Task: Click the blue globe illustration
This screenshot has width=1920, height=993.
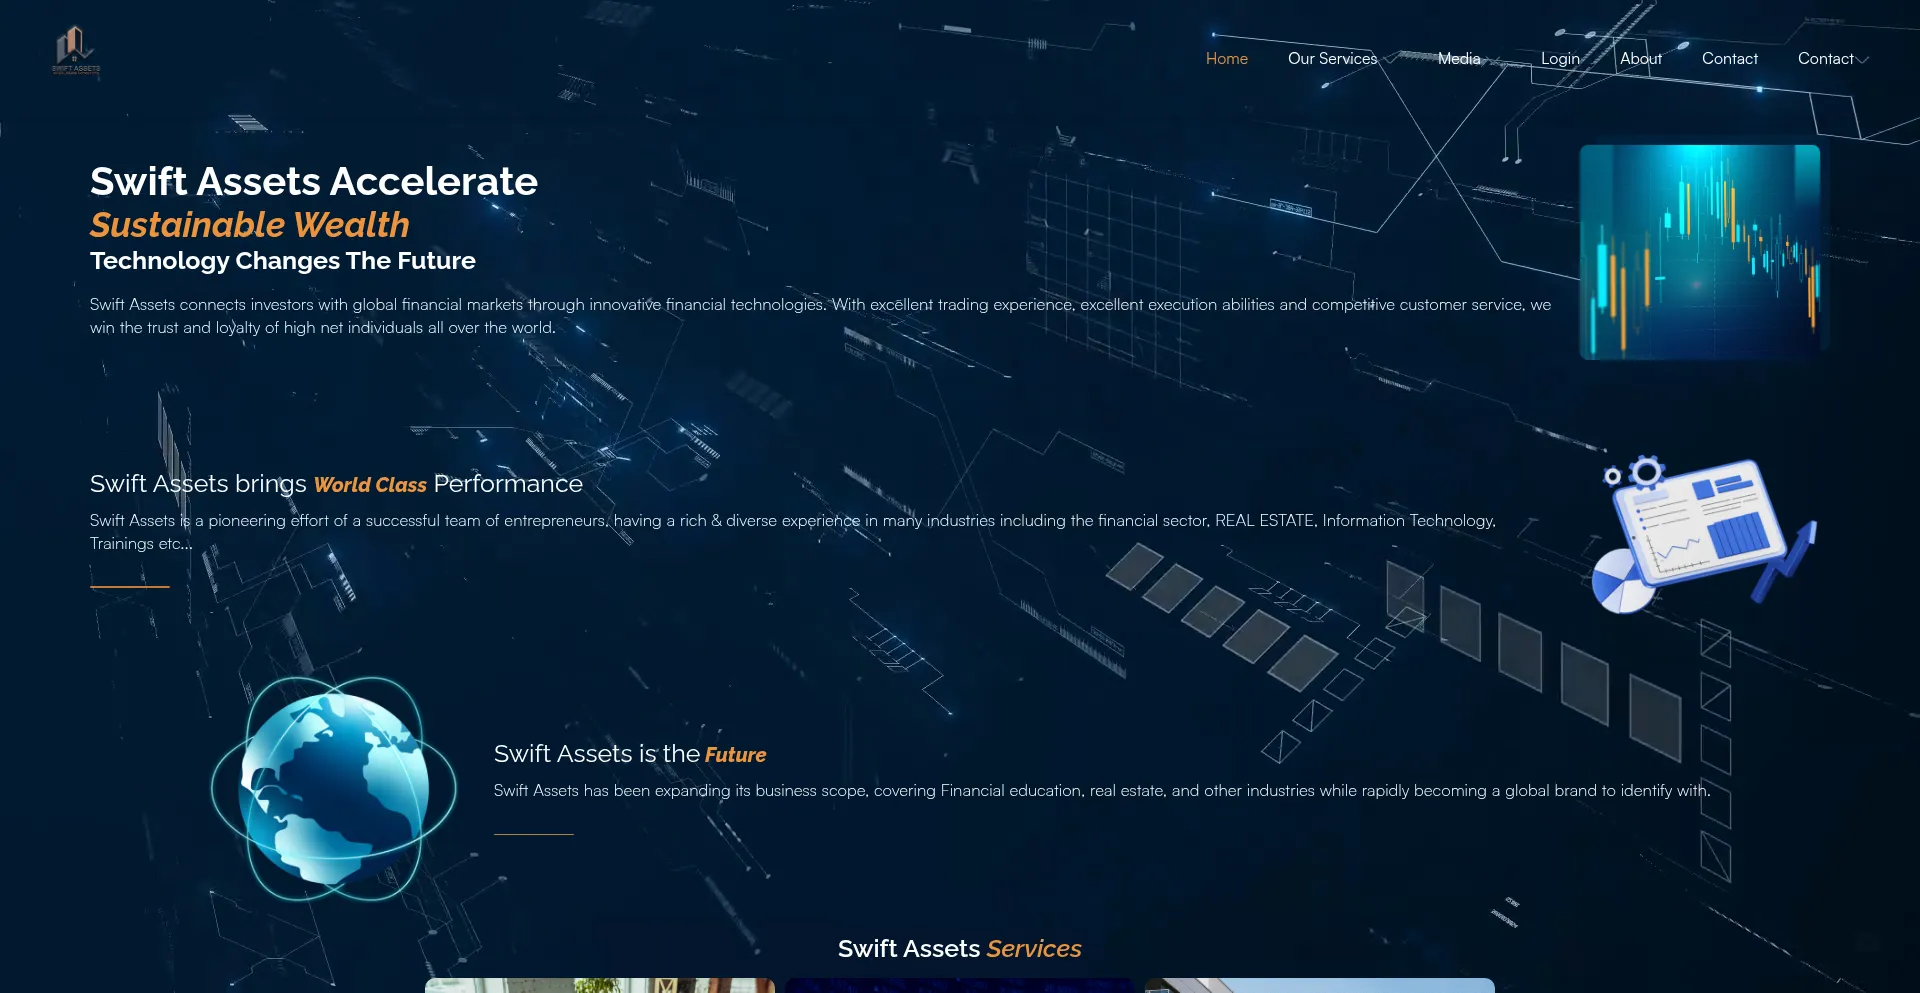Action: [x=334, y=788]
